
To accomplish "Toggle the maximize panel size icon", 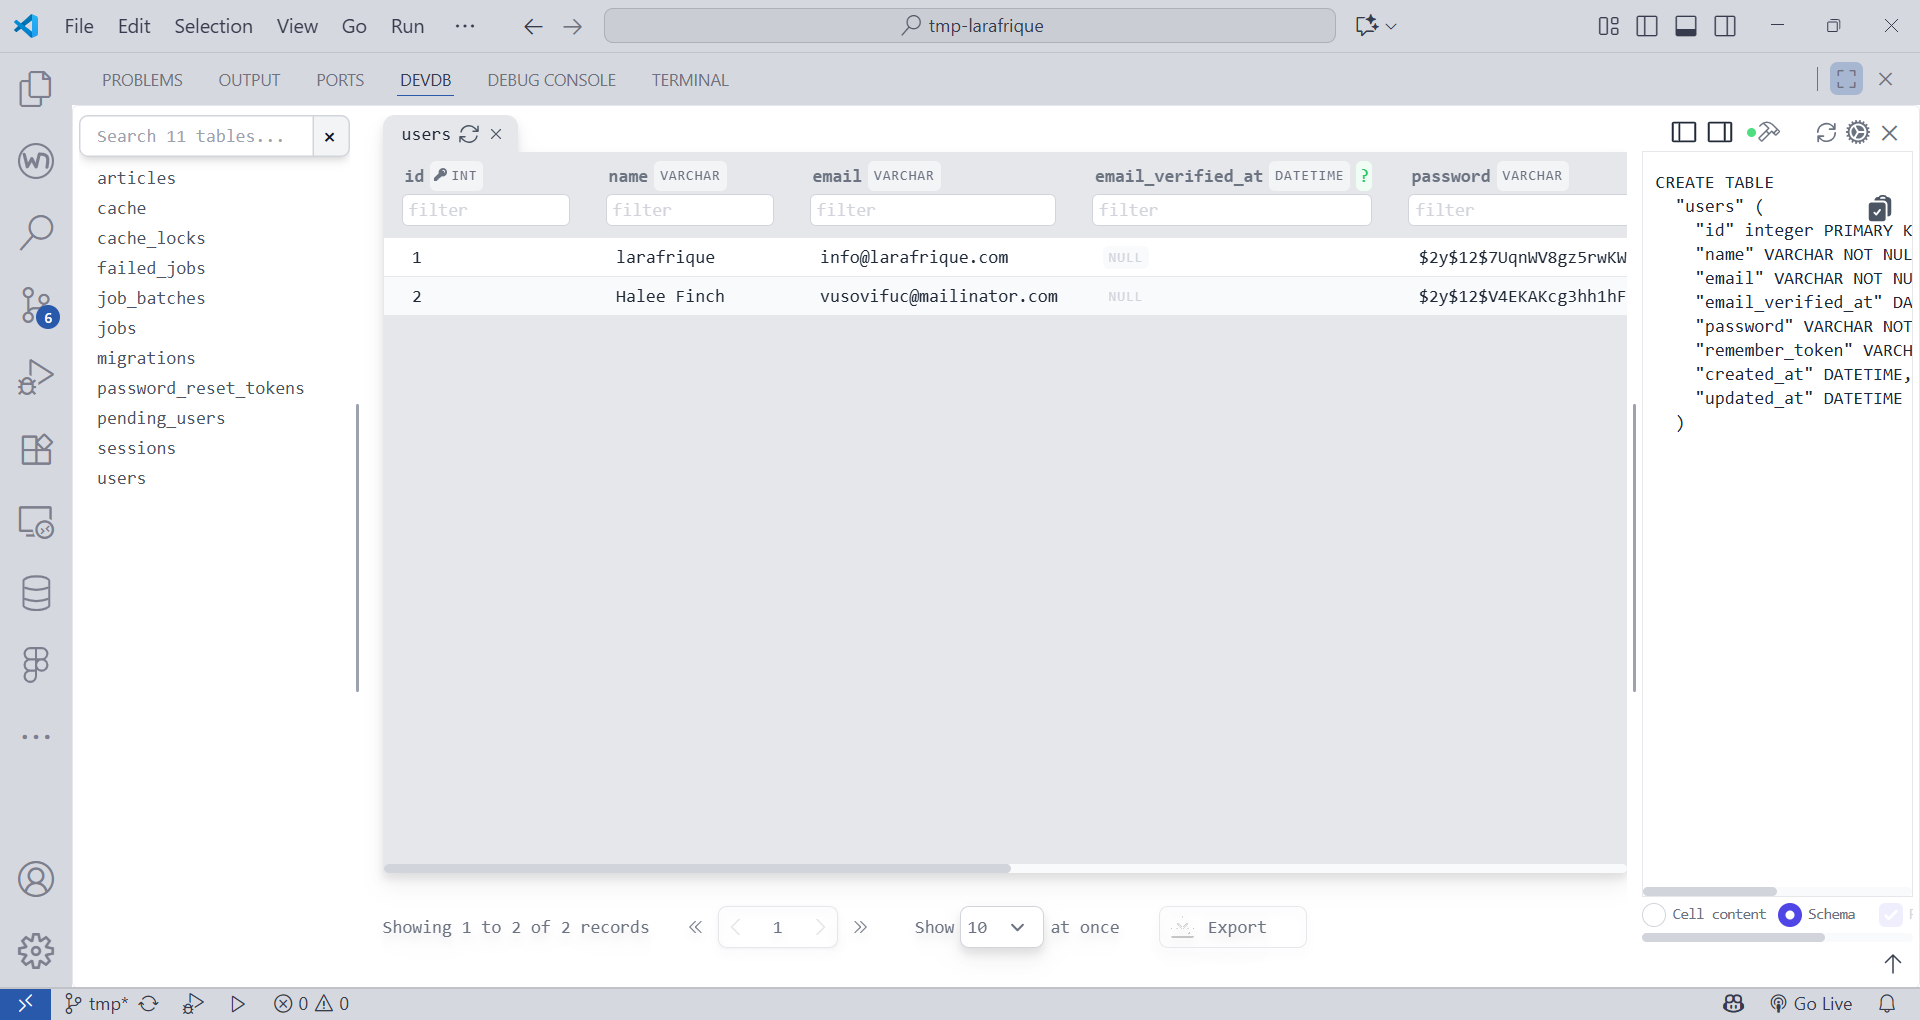I will (1846, 79).
